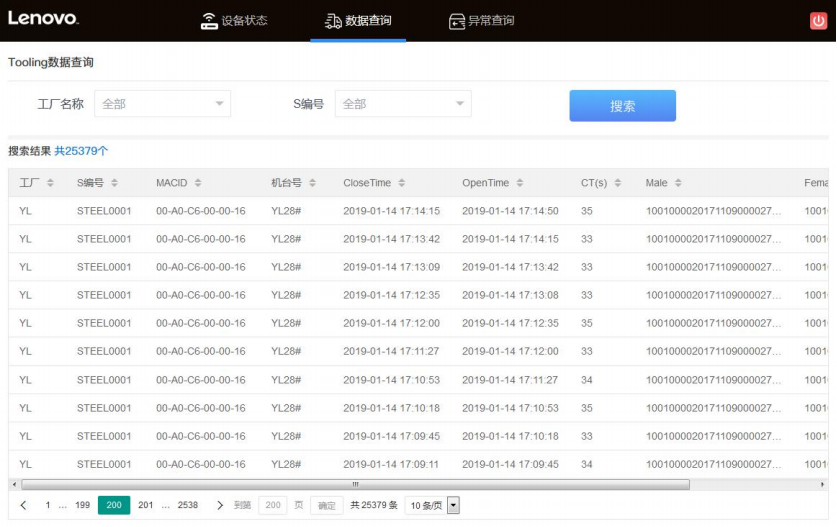Viewport: 837px width, 527px height.
Task: Select CloseTime 2019-01-14 17:11:27 cell
Action: (x=391, y=351)
